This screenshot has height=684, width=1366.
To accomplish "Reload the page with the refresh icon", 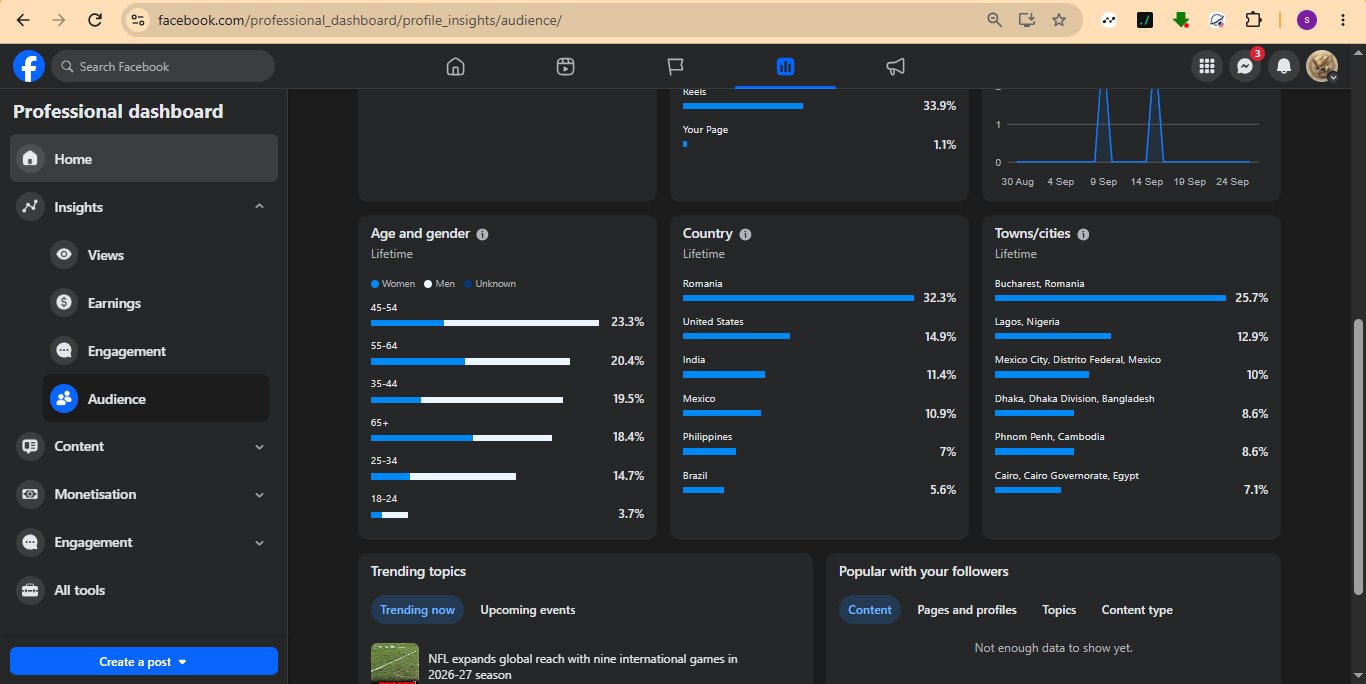I will click(x=94, y=20).
